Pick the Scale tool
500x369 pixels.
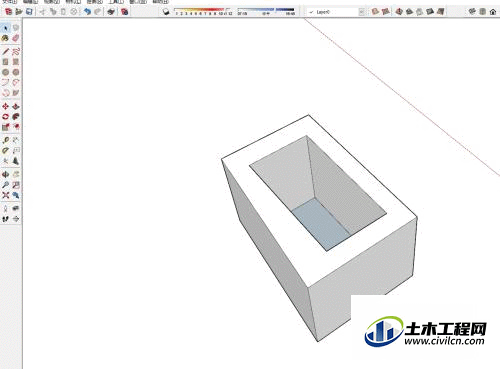tap(5, 127)
